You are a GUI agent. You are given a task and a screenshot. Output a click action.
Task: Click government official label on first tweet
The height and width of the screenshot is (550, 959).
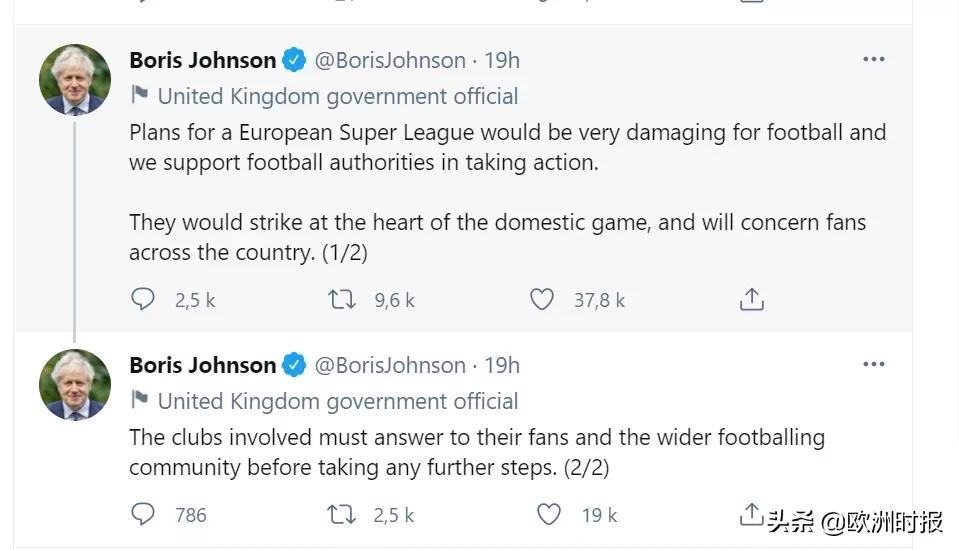point(337,96)
